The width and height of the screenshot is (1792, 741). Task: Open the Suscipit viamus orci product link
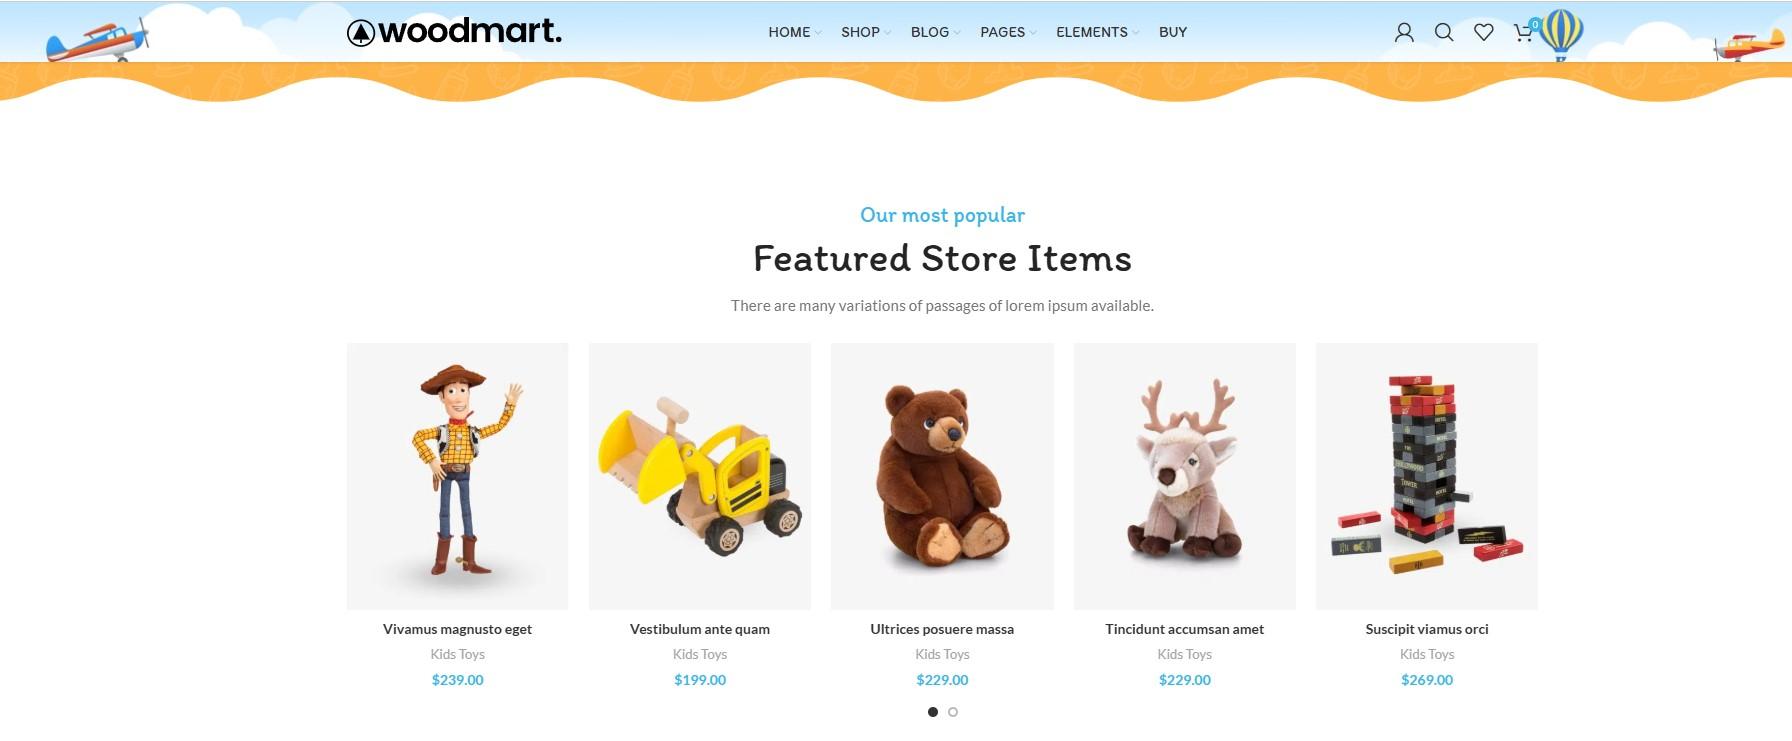click(x=1427, y=629)
